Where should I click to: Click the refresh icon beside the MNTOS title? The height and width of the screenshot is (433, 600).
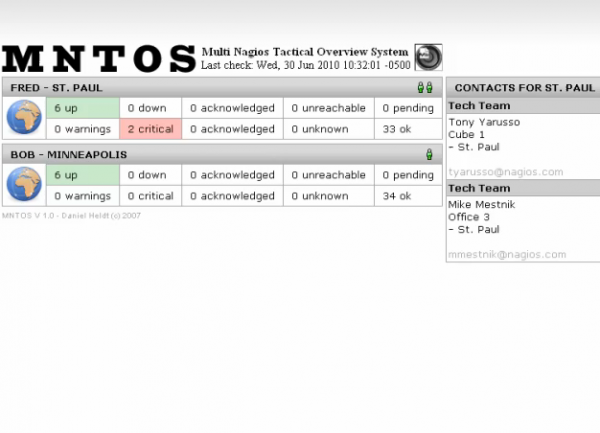[x=428, y=57]
